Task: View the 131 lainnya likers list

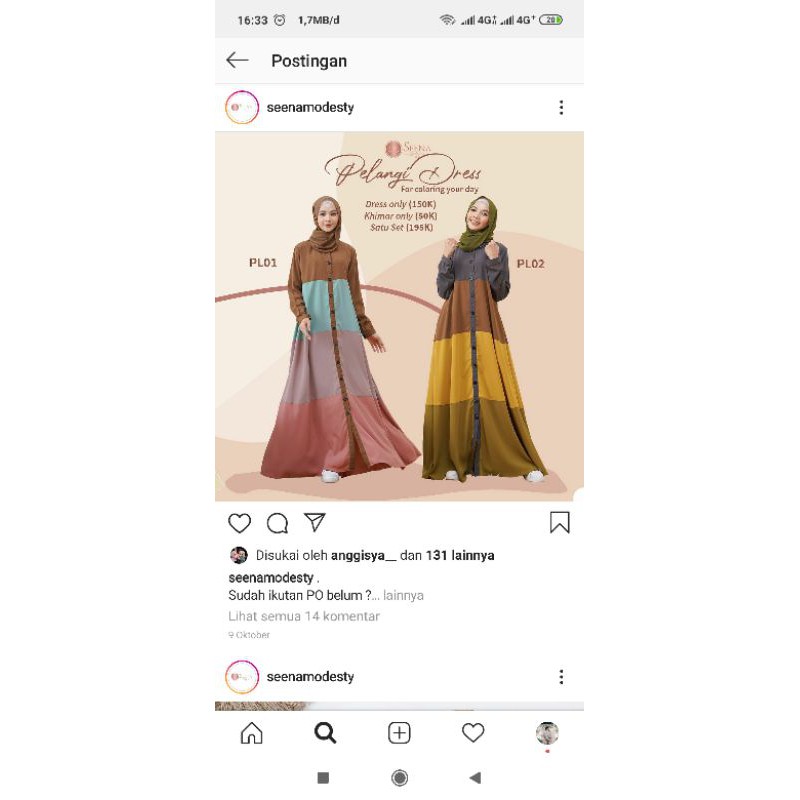Action: (x=460, y=555)
